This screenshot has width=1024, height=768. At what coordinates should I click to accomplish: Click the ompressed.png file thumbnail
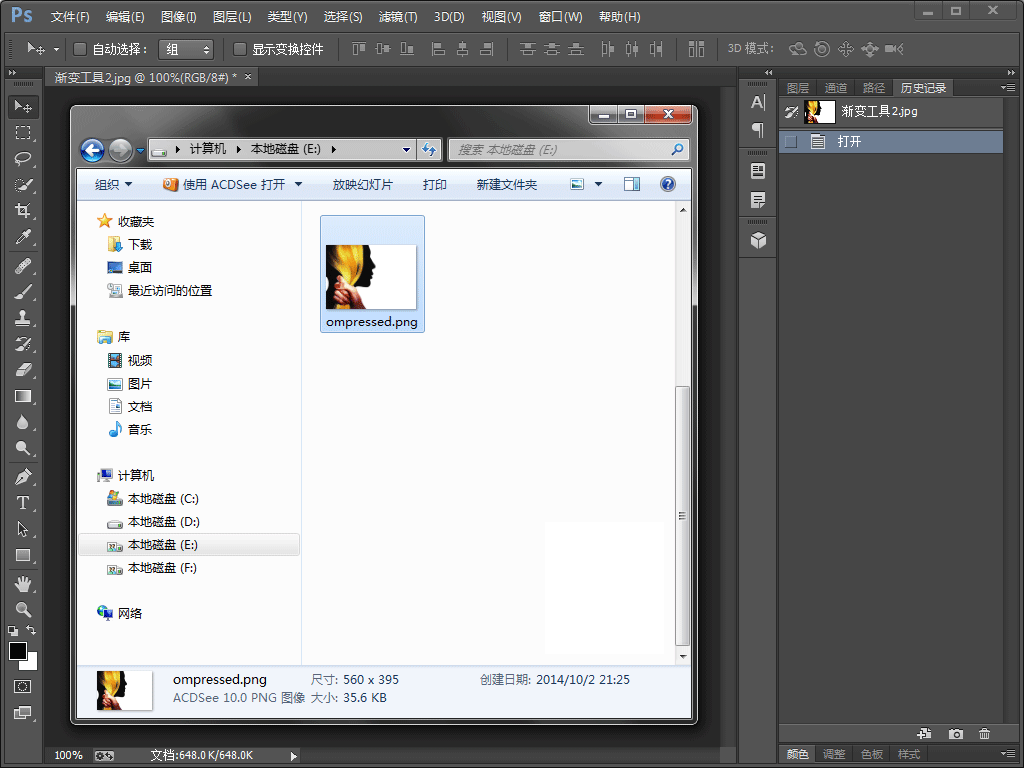[x=371, y=277]
